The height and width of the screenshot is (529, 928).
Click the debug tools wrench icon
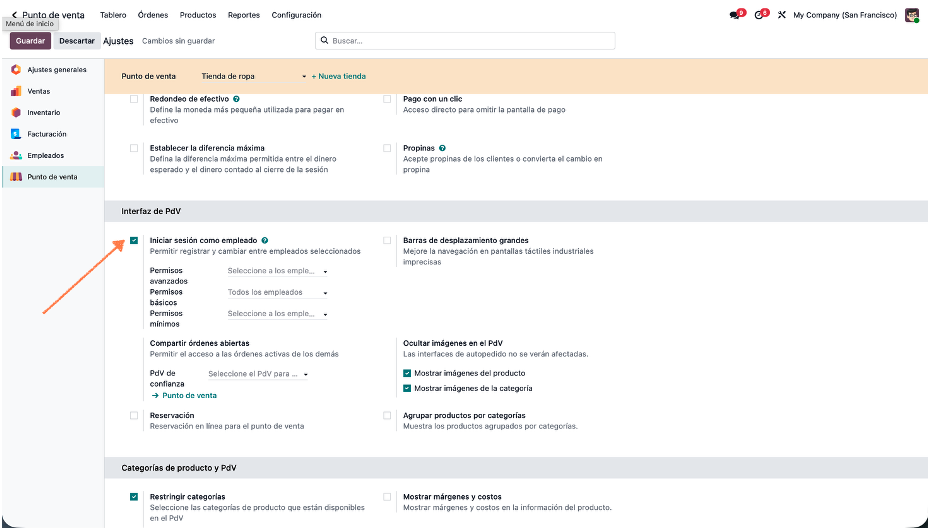click(782, 15)
